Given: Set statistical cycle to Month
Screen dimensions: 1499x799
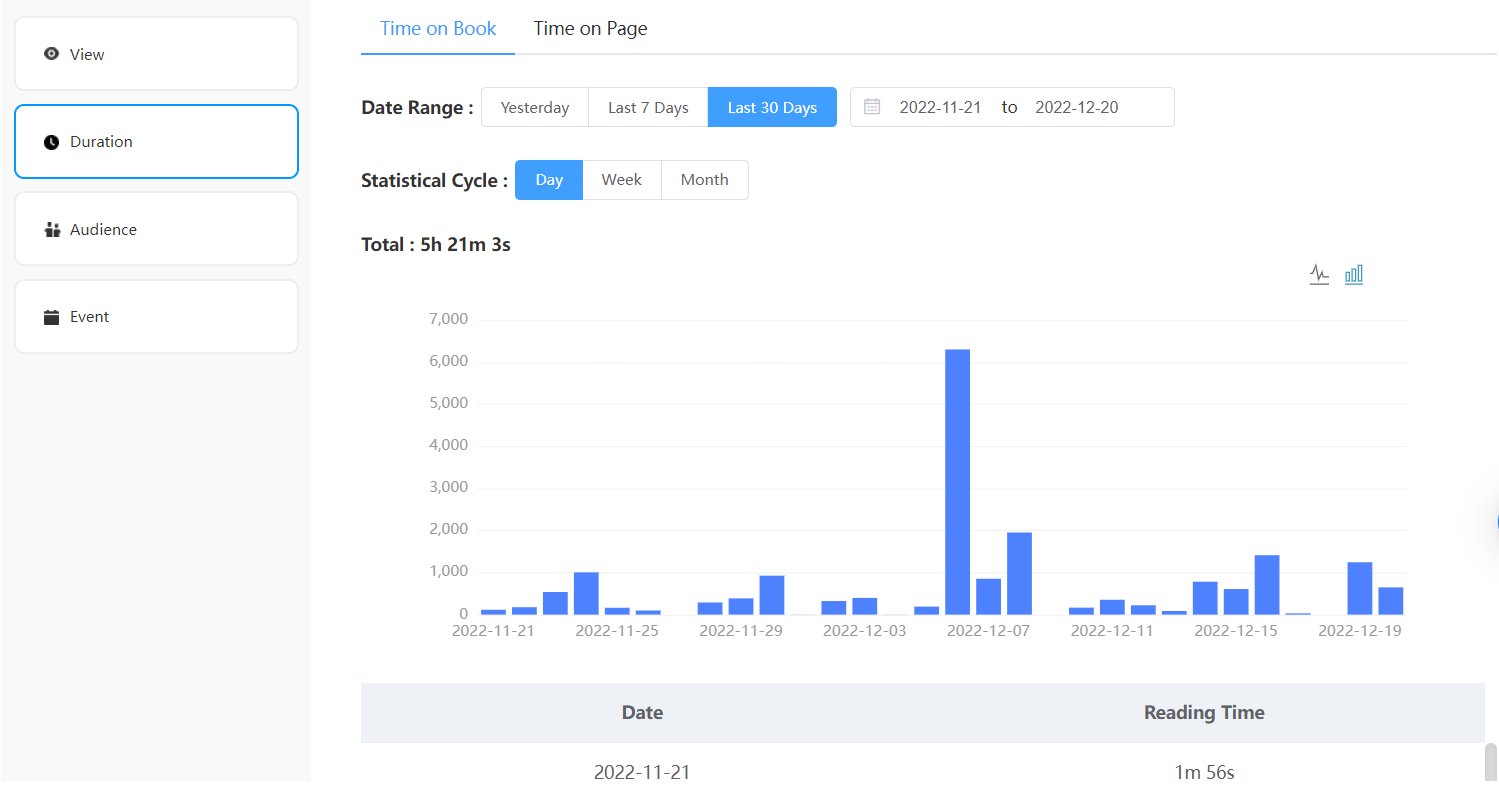Looking at the screenshot, I should coord(704,179).
